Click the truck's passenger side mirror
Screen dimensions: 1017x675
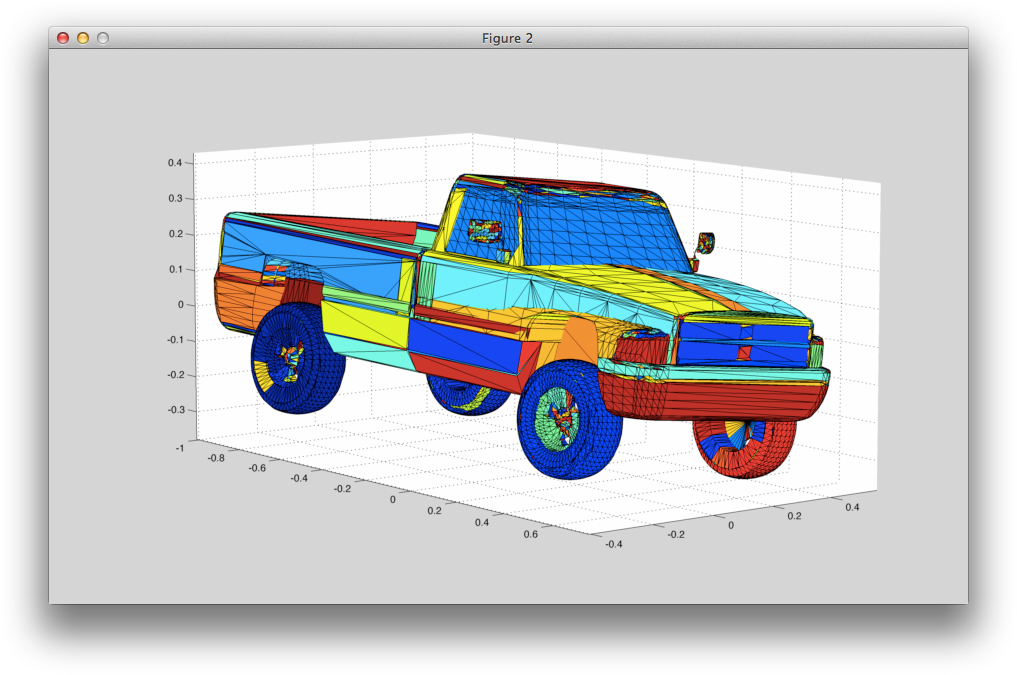(x=706, y=242)
